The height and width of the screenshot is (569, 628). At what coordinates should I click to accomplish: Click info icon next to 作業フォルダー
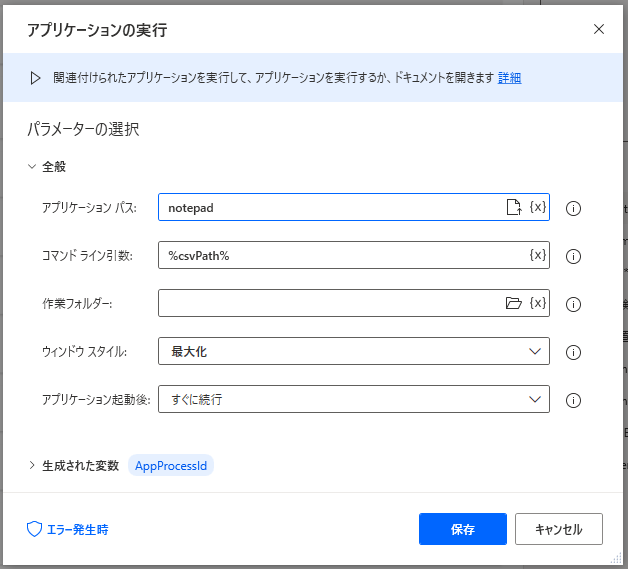pyautogui.click(x=574, y=304)
